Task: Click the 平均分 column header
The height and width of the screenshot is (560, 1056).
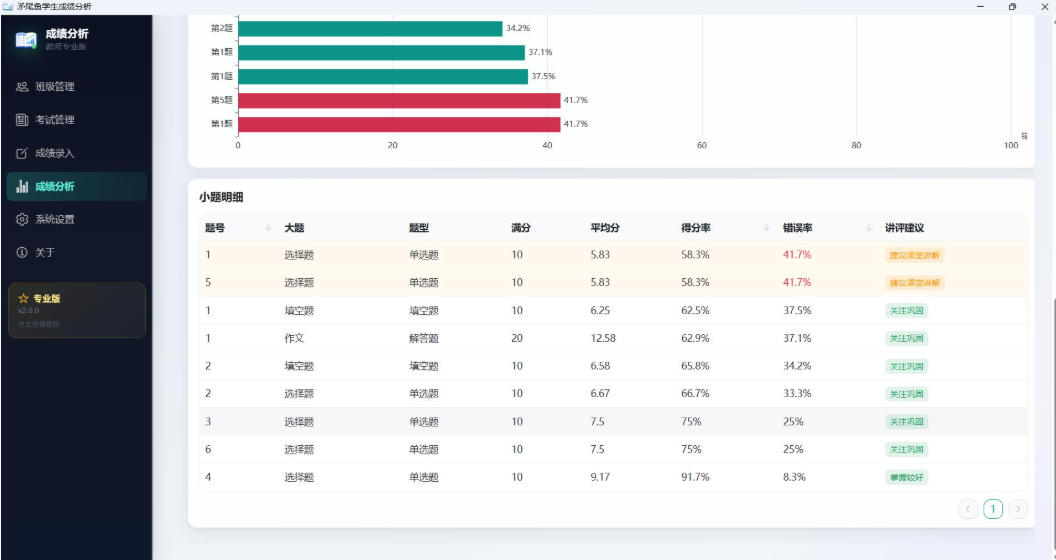Action: coord(605,228)
